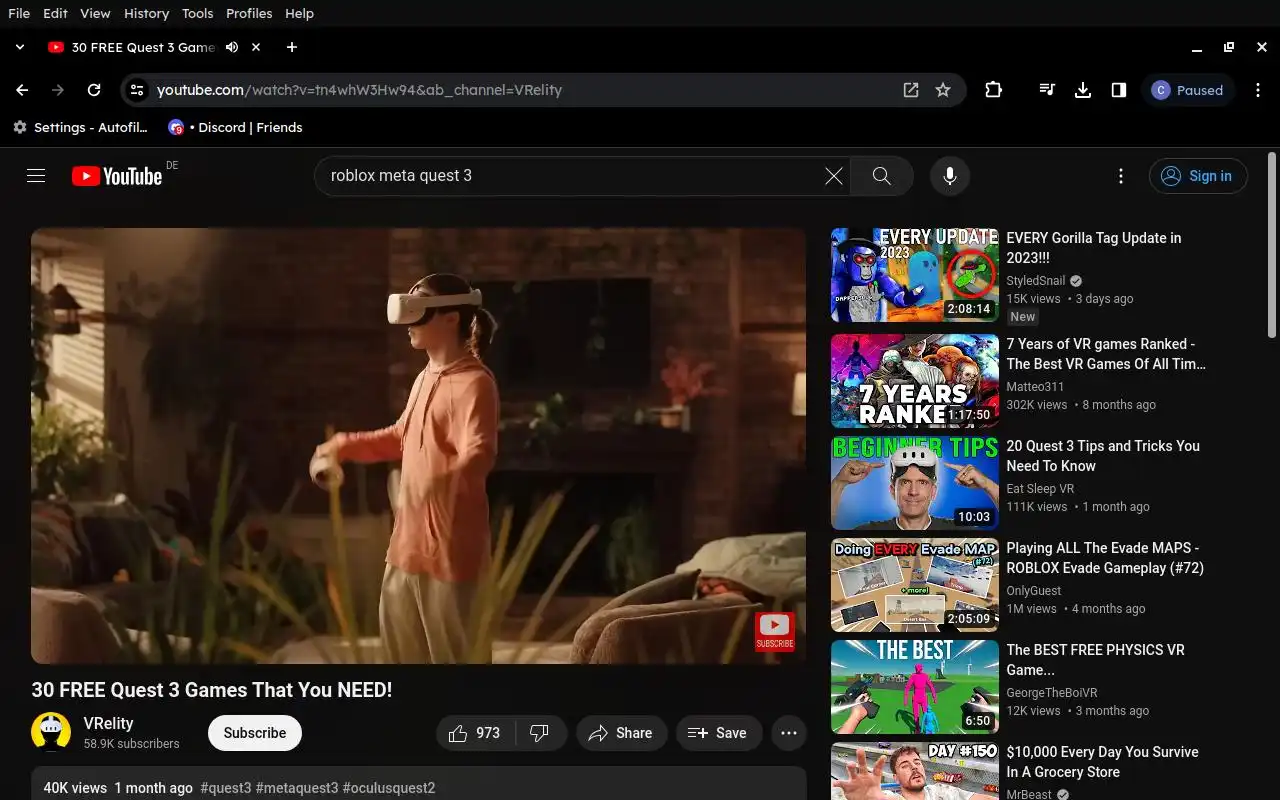Click the Subscribe watermark on video
Screen dimensions: 1280x800
[775, 632]
